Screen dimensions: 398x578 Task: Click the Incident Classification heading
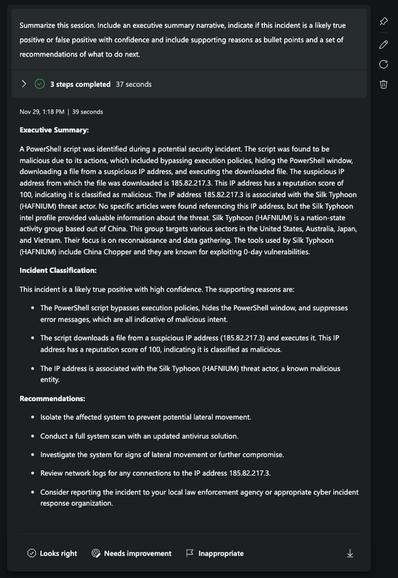58,270
